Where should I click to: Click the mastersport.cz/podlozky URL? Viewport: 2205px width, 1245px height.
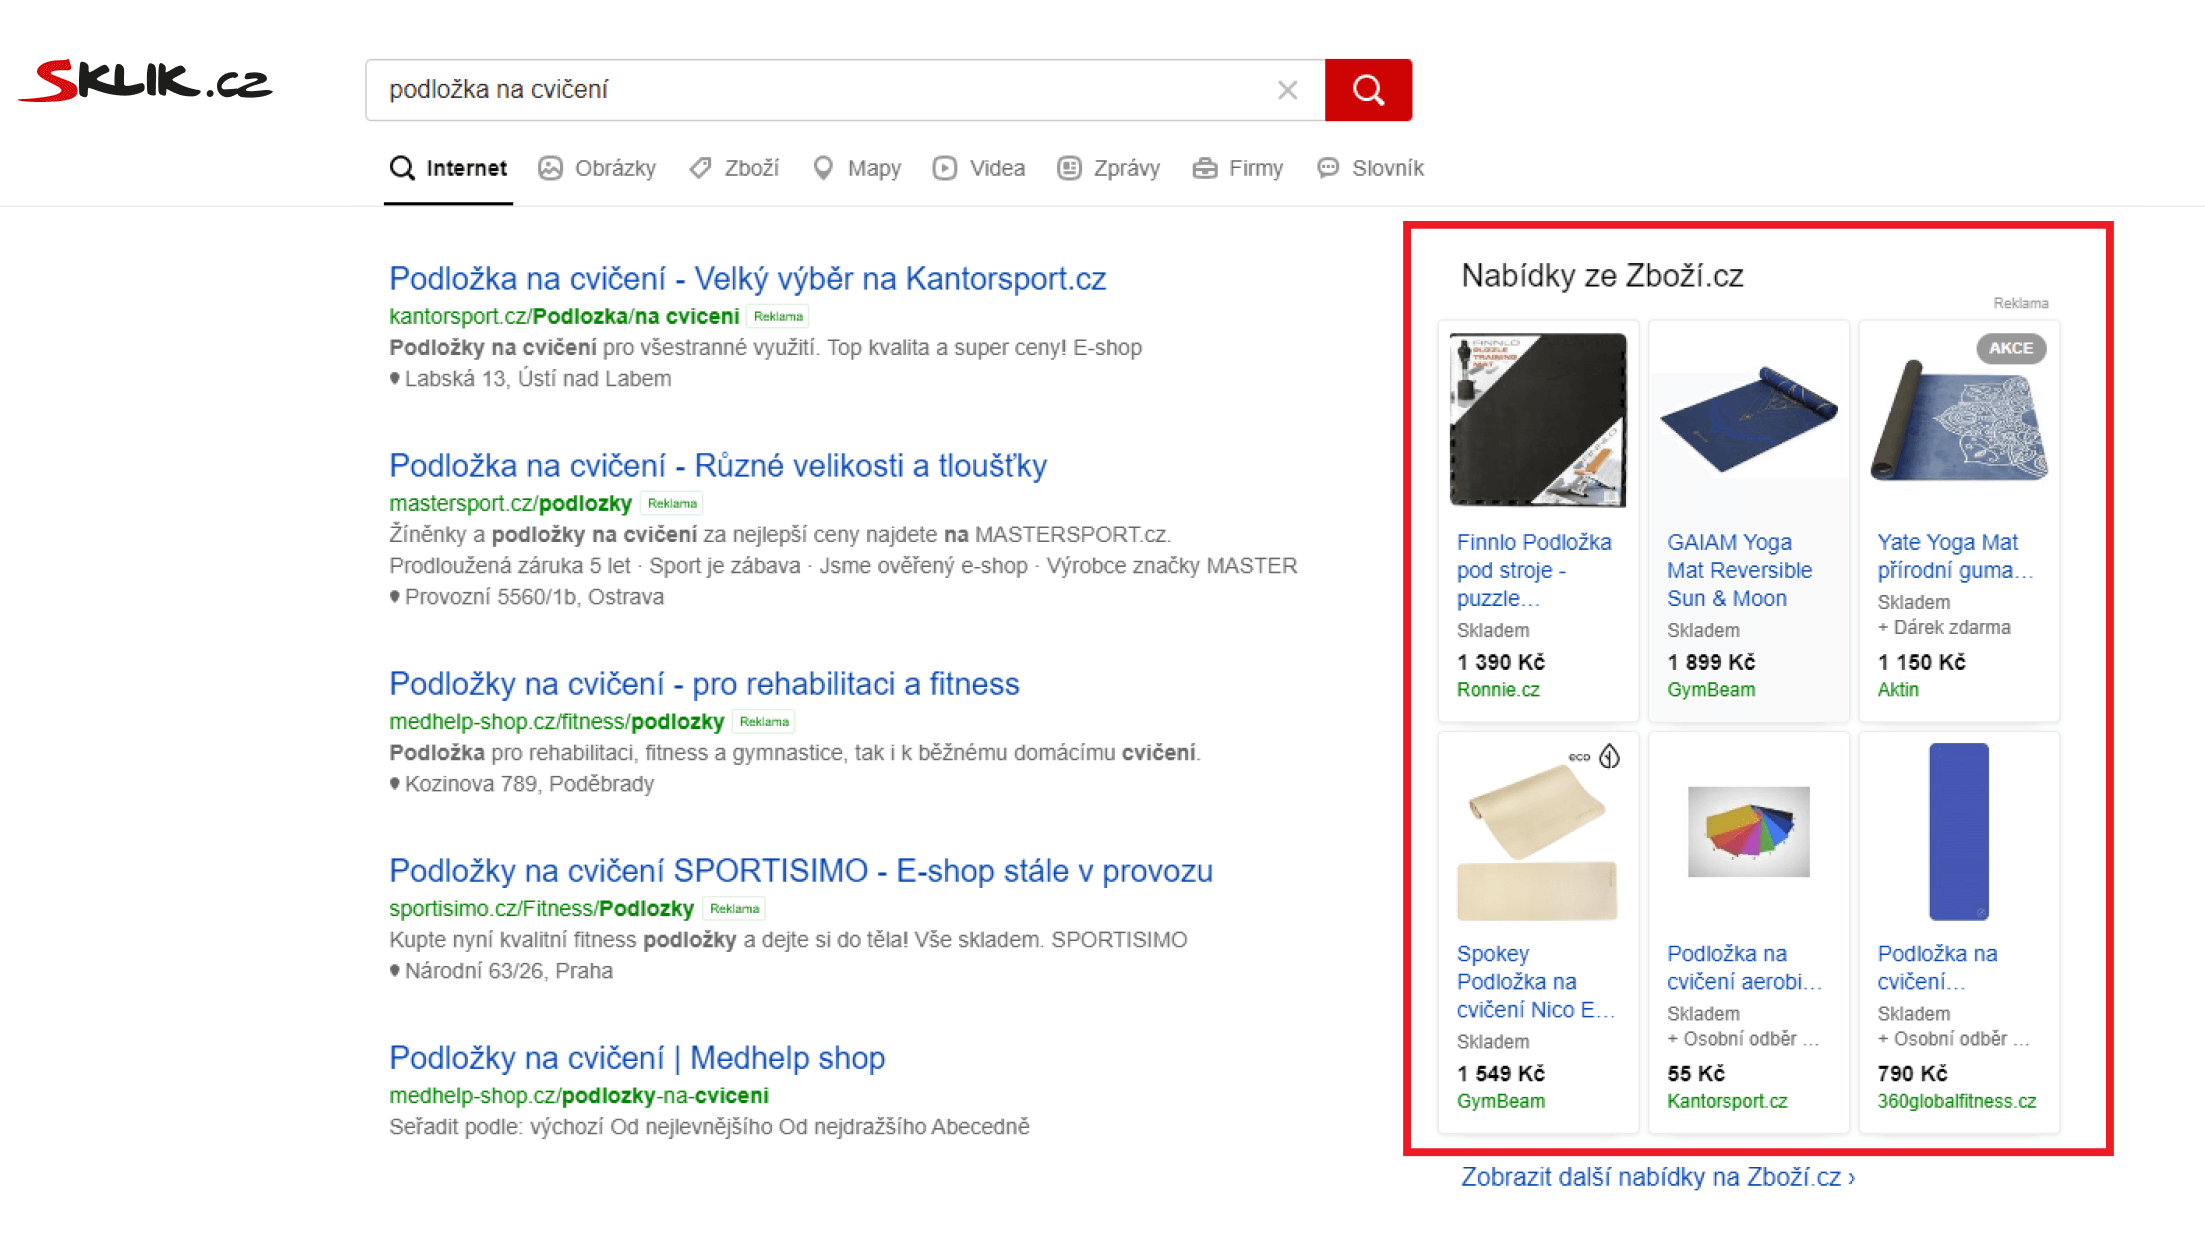[x=510, y=503]
